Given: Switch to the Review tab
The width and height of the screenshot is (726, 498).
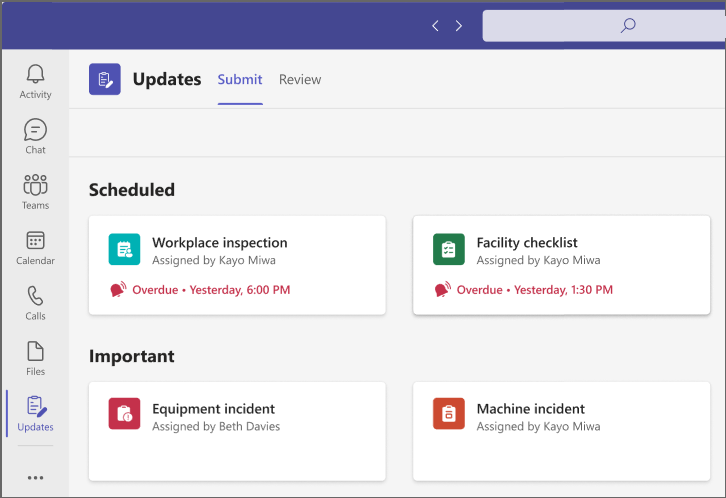Looking at the screenshot, I should 300,80.
